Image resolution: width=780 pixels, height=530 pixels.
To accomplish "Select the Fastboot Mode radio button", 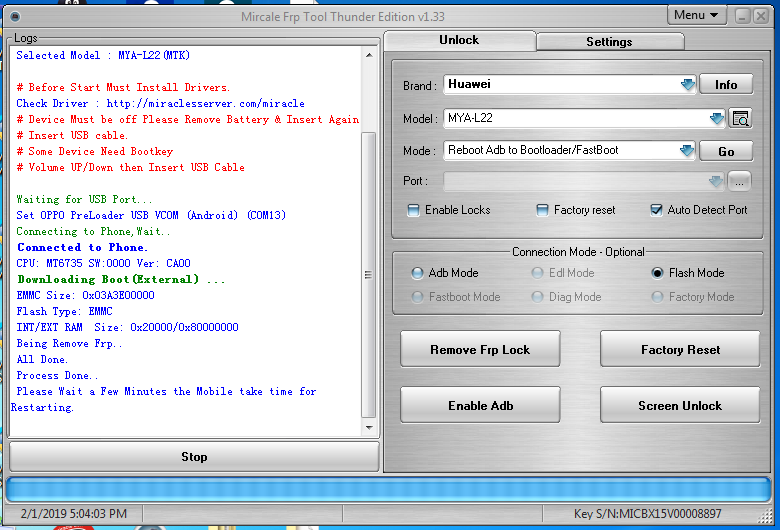I will (417, 297).
